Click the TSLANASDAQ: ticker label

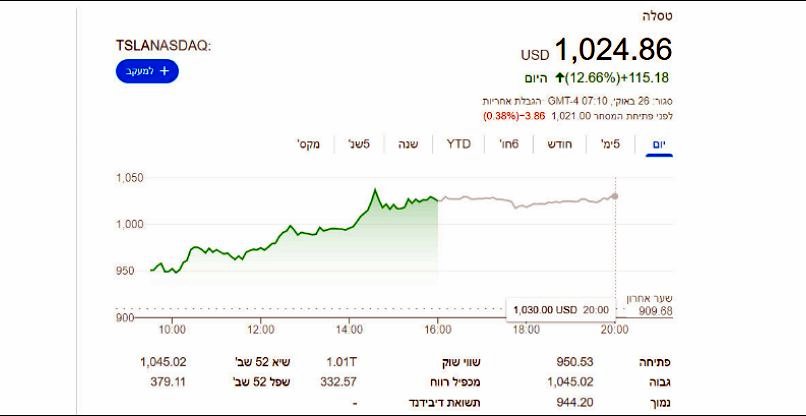click(164, 46)
